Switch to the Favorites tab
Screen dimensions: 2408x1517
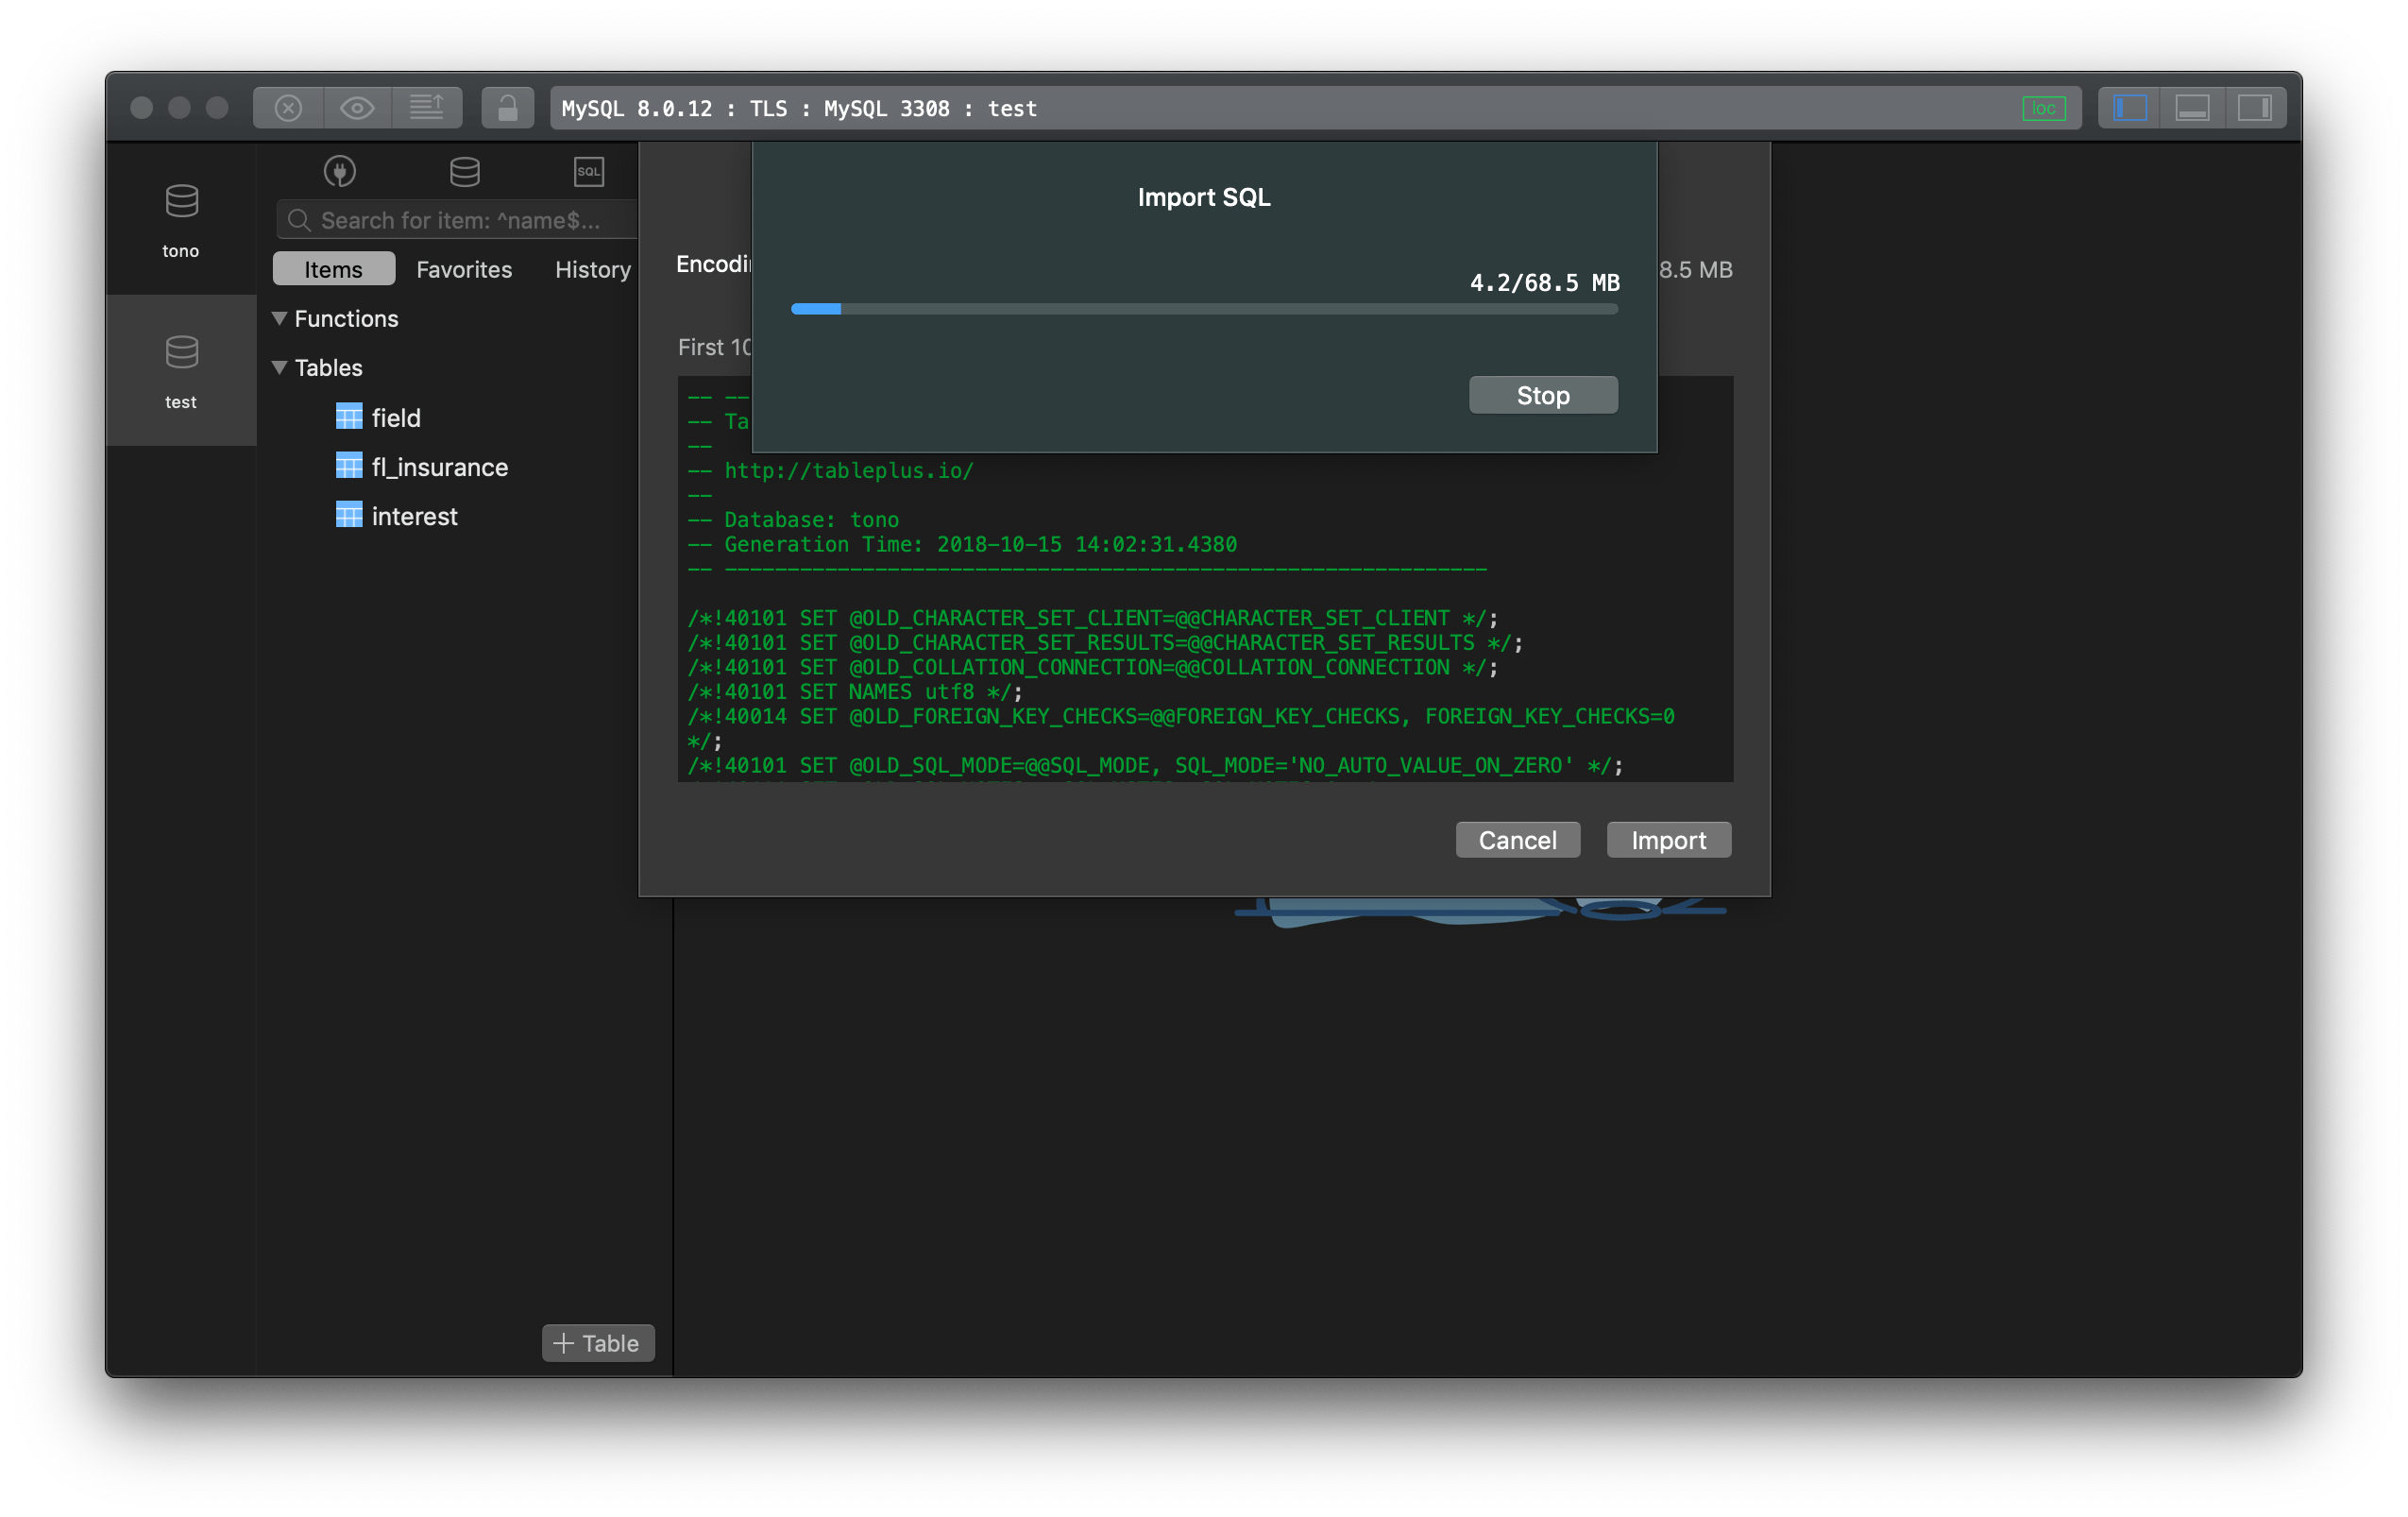[x=464, y=269]
